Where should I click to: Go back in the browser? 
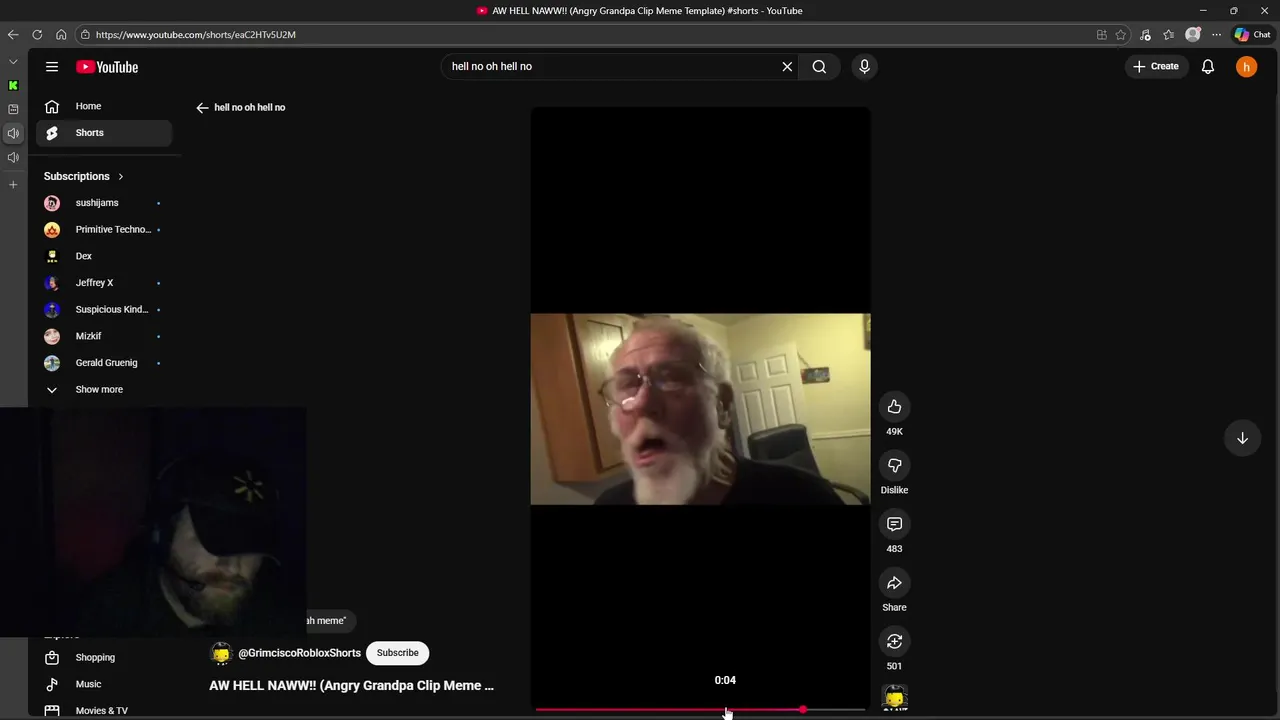coord(13,35)
